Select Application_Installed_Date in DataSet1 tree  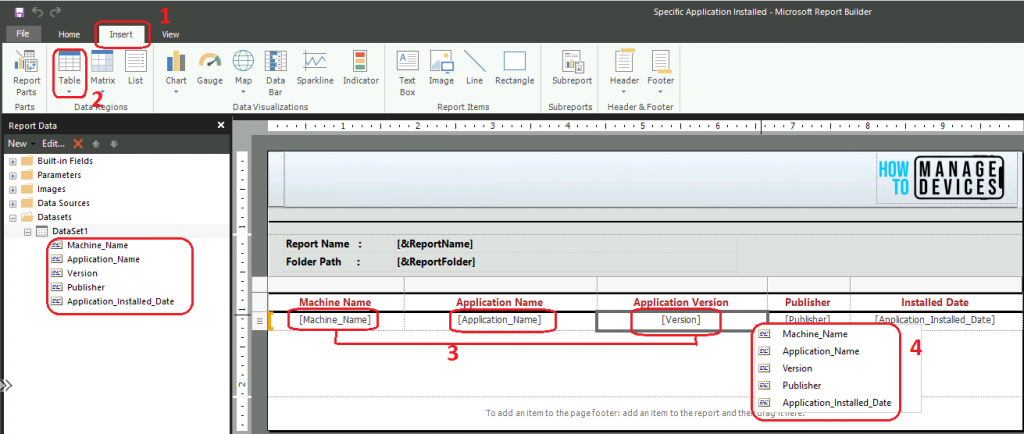click(x=121, y=302)
